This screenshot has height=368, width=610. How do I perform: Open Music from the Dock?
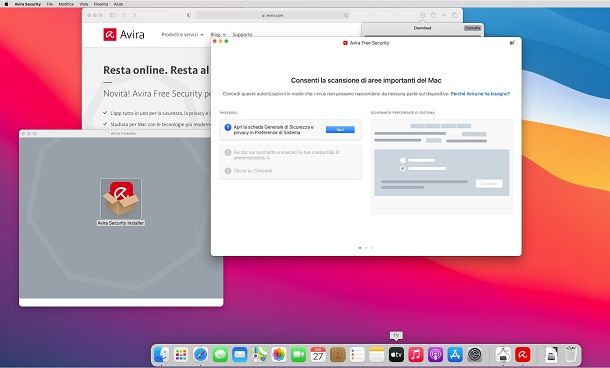(x=415, y=354)
